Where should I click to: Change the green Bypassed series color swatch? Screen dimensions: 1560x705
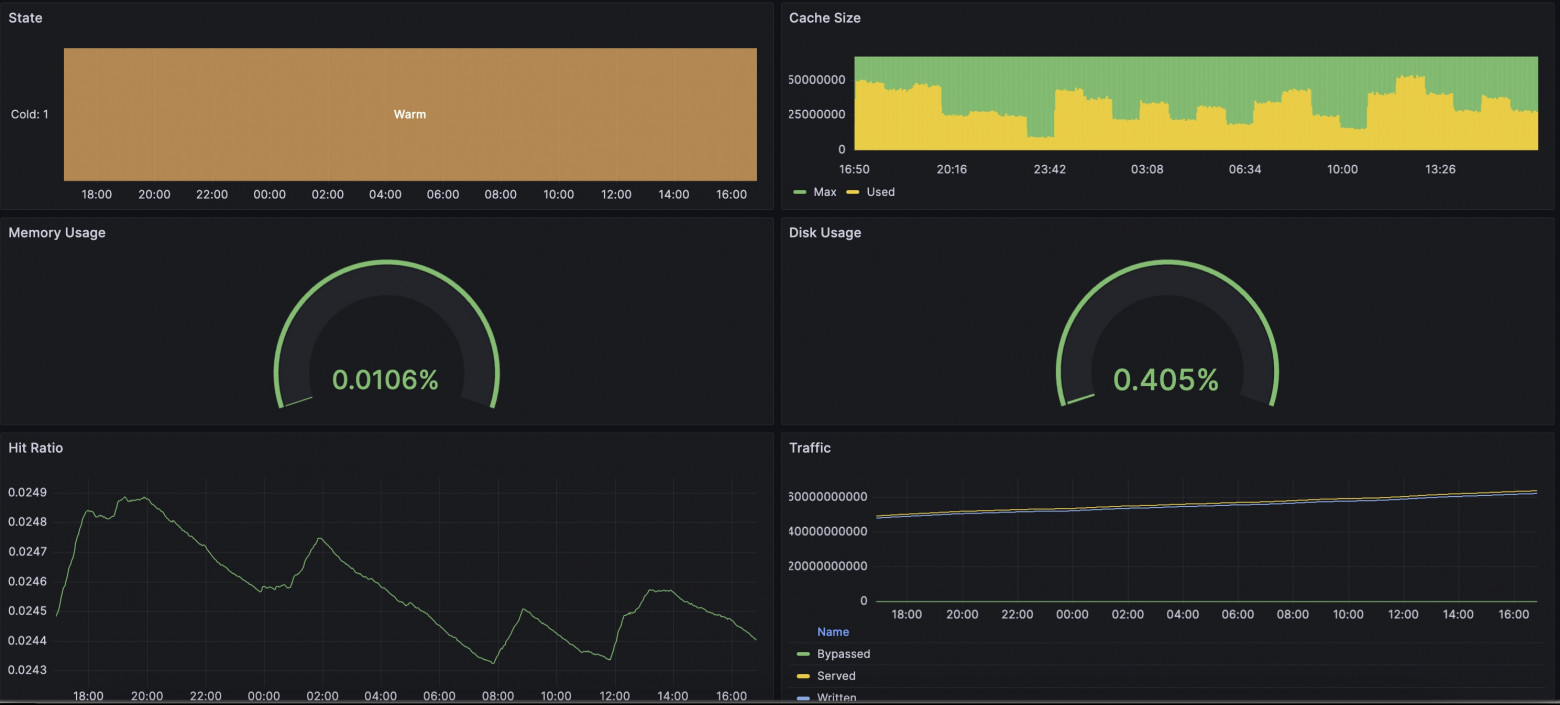(802, 654)
